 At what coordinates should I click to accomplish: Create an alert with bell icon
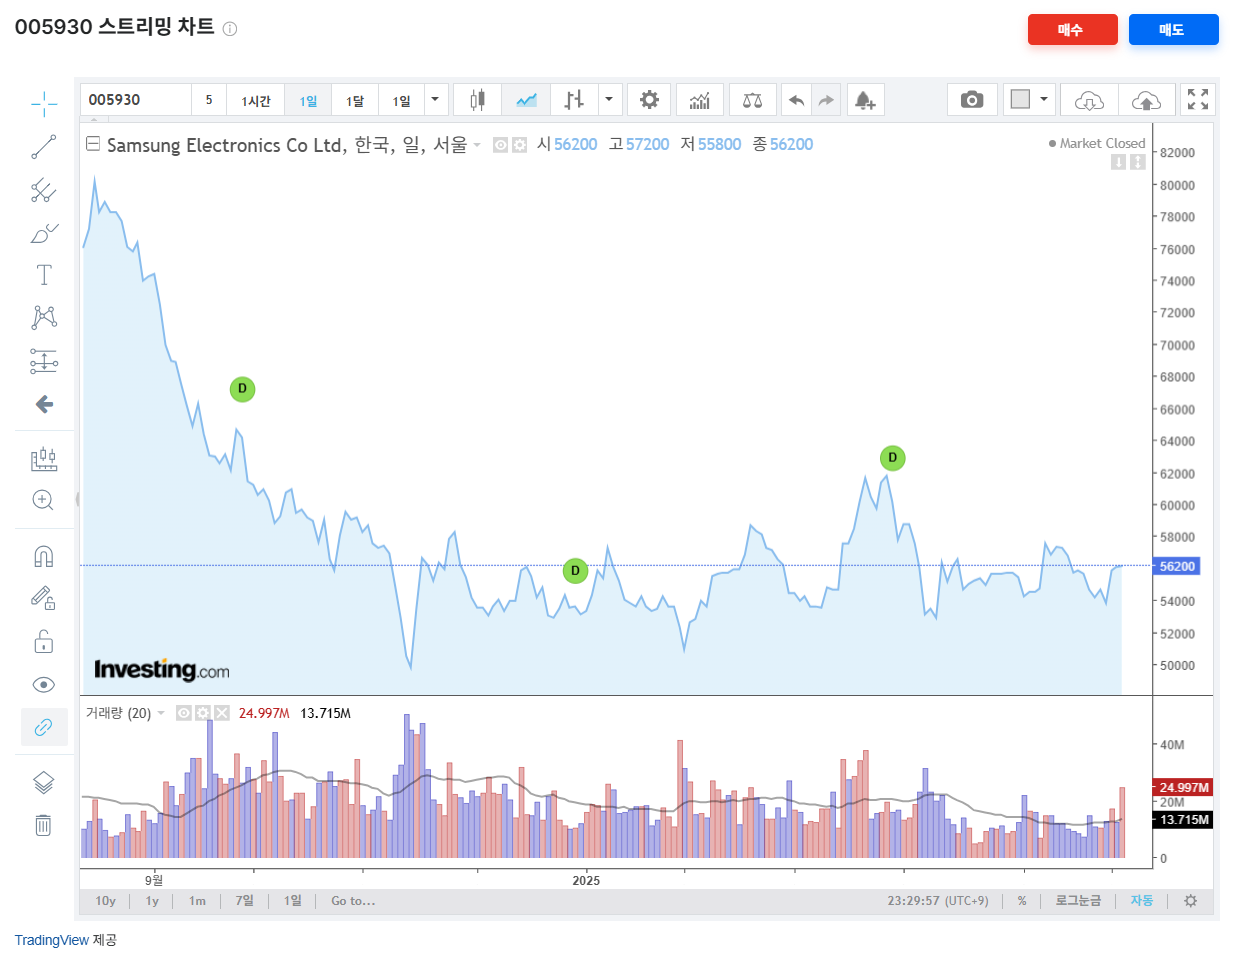click(865, 100)
